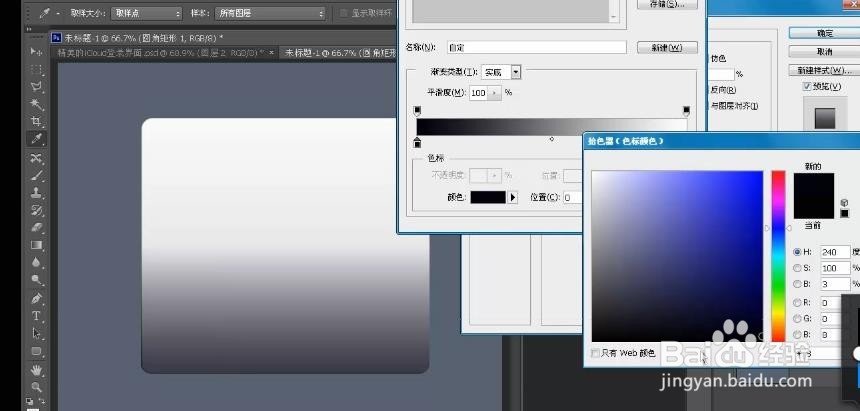
Task: Select the Path Selection tool
Action: [x=36, y=334]
